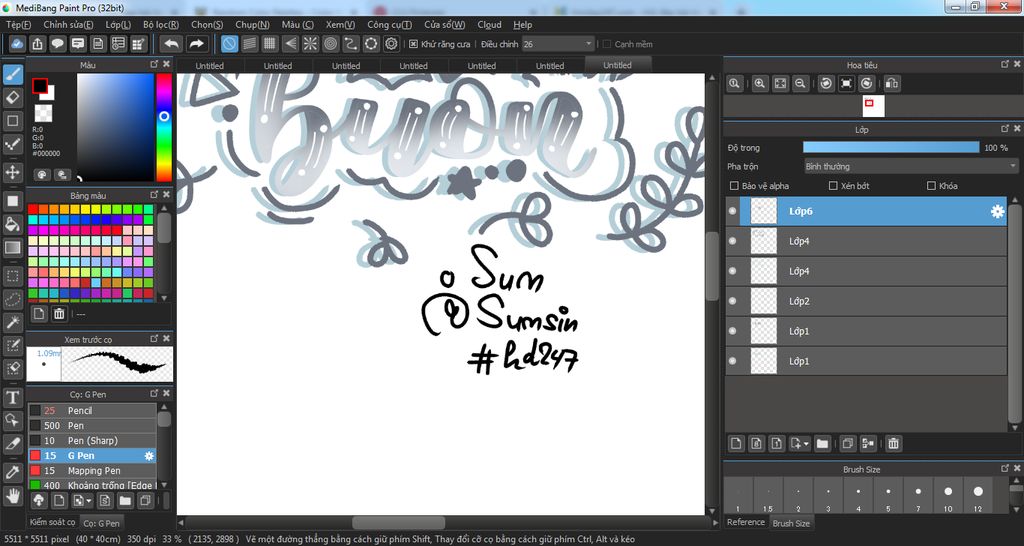
Task: Click the Redo arrow in toolbar
Action: [x=196, y=44]
